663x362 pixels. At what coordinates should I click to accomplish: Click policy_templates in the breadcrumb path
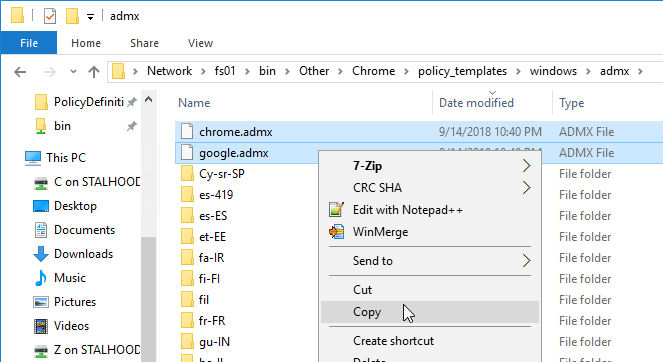click(462, 71)
